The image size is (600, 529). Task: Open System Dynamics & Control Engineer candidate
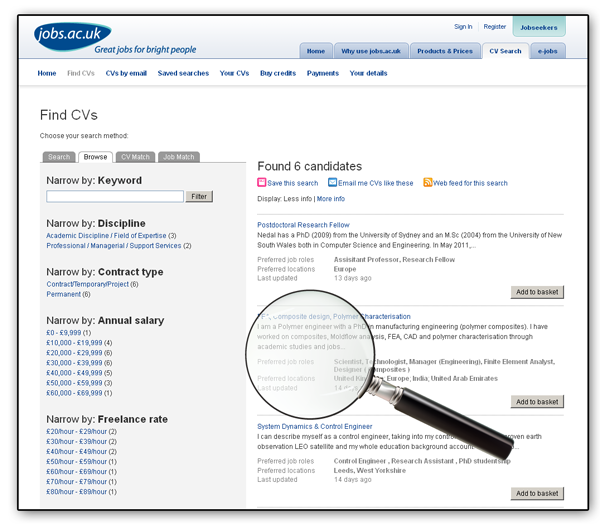pos(315,426)
